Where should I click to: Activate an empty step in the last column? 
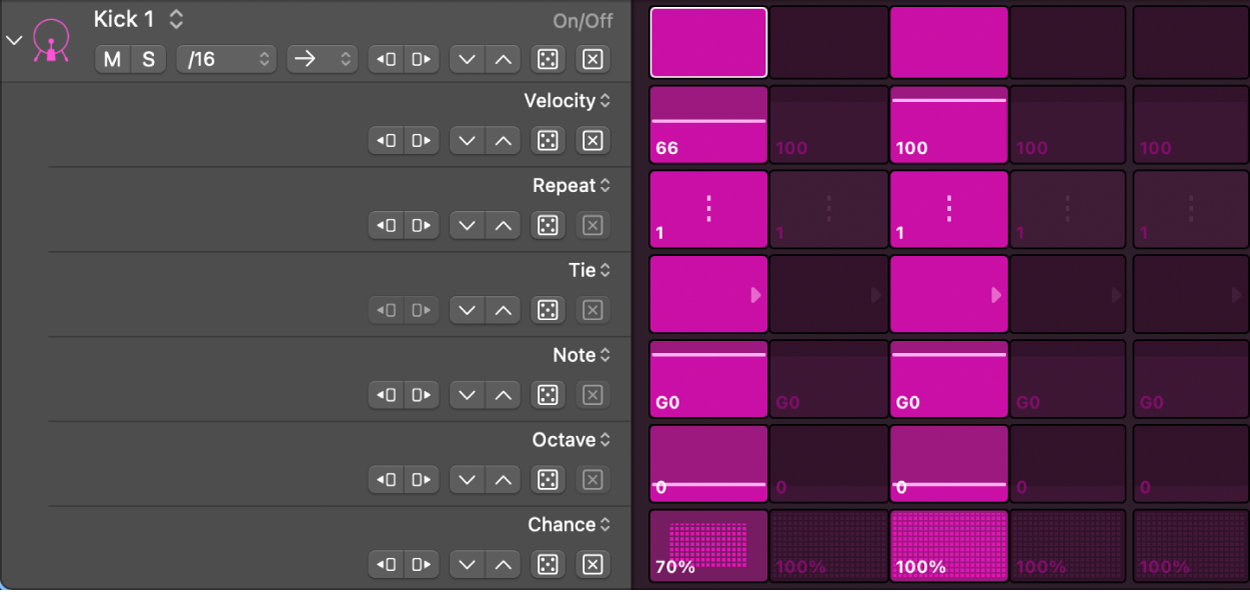coord(1190,41)
